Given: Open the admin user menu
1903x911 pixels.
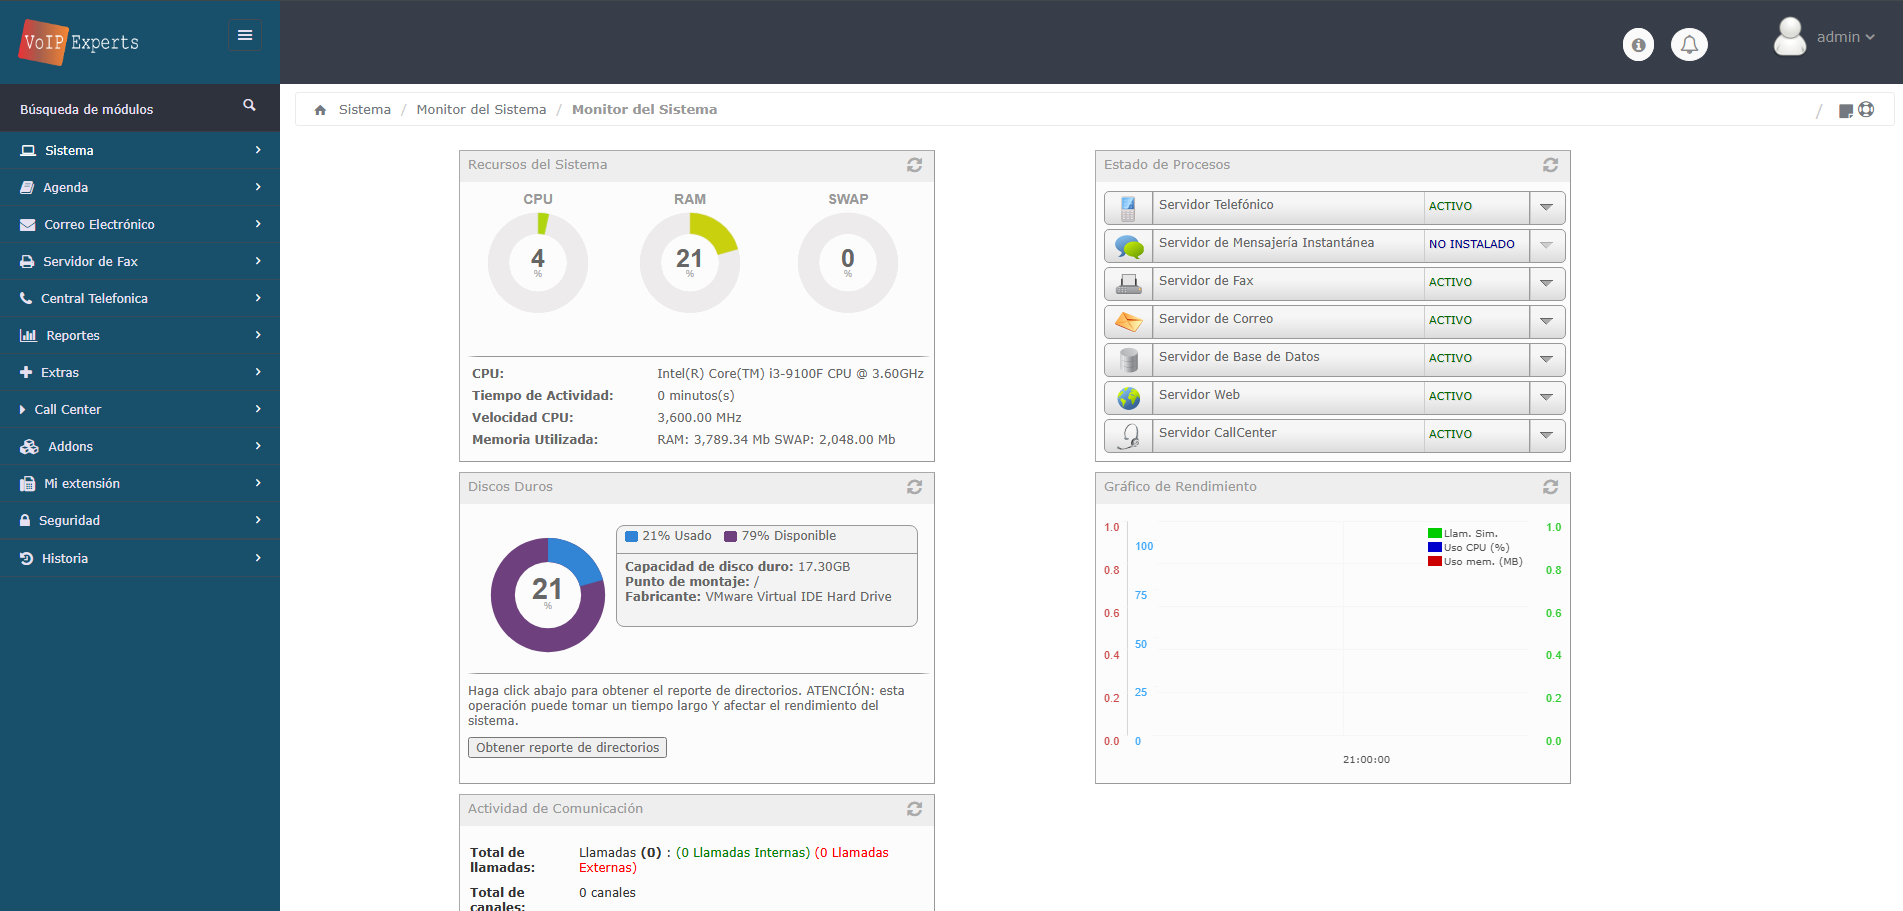Looking at the screenshot, I should [x=1840, y=37].
